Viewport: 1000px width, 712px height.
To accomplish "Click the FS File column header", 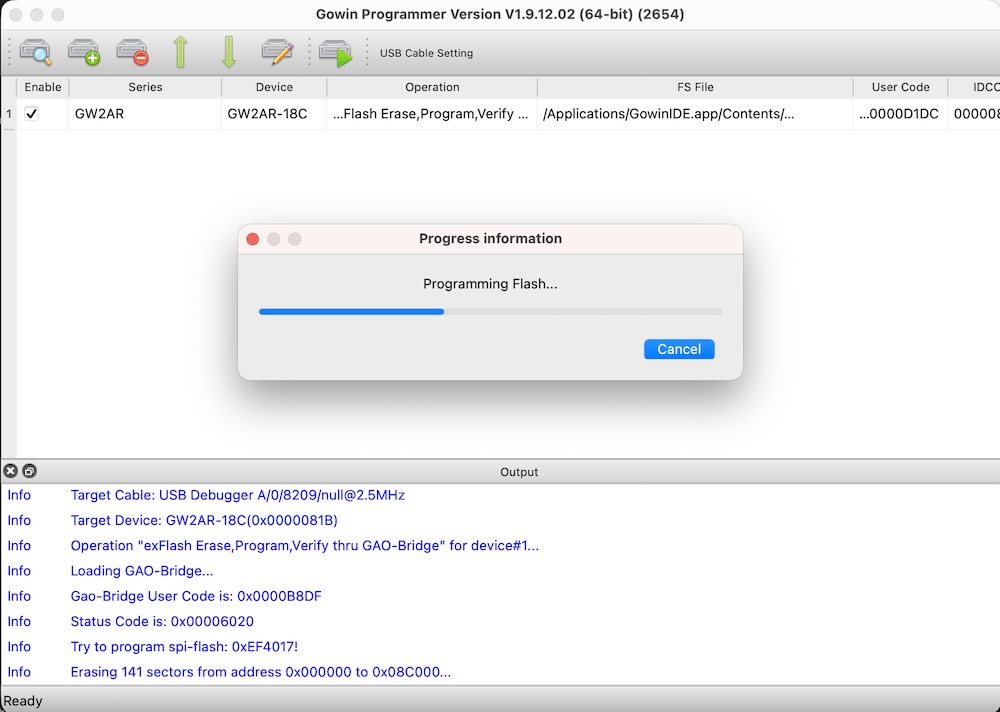I will coord(695,87).
